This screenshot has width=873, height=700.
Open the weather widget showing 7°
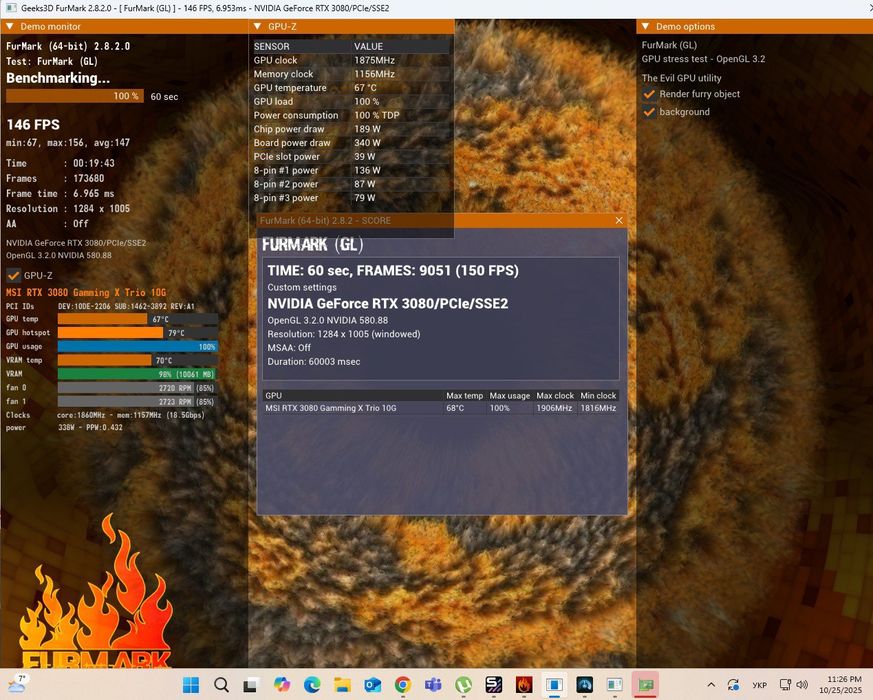16,684
